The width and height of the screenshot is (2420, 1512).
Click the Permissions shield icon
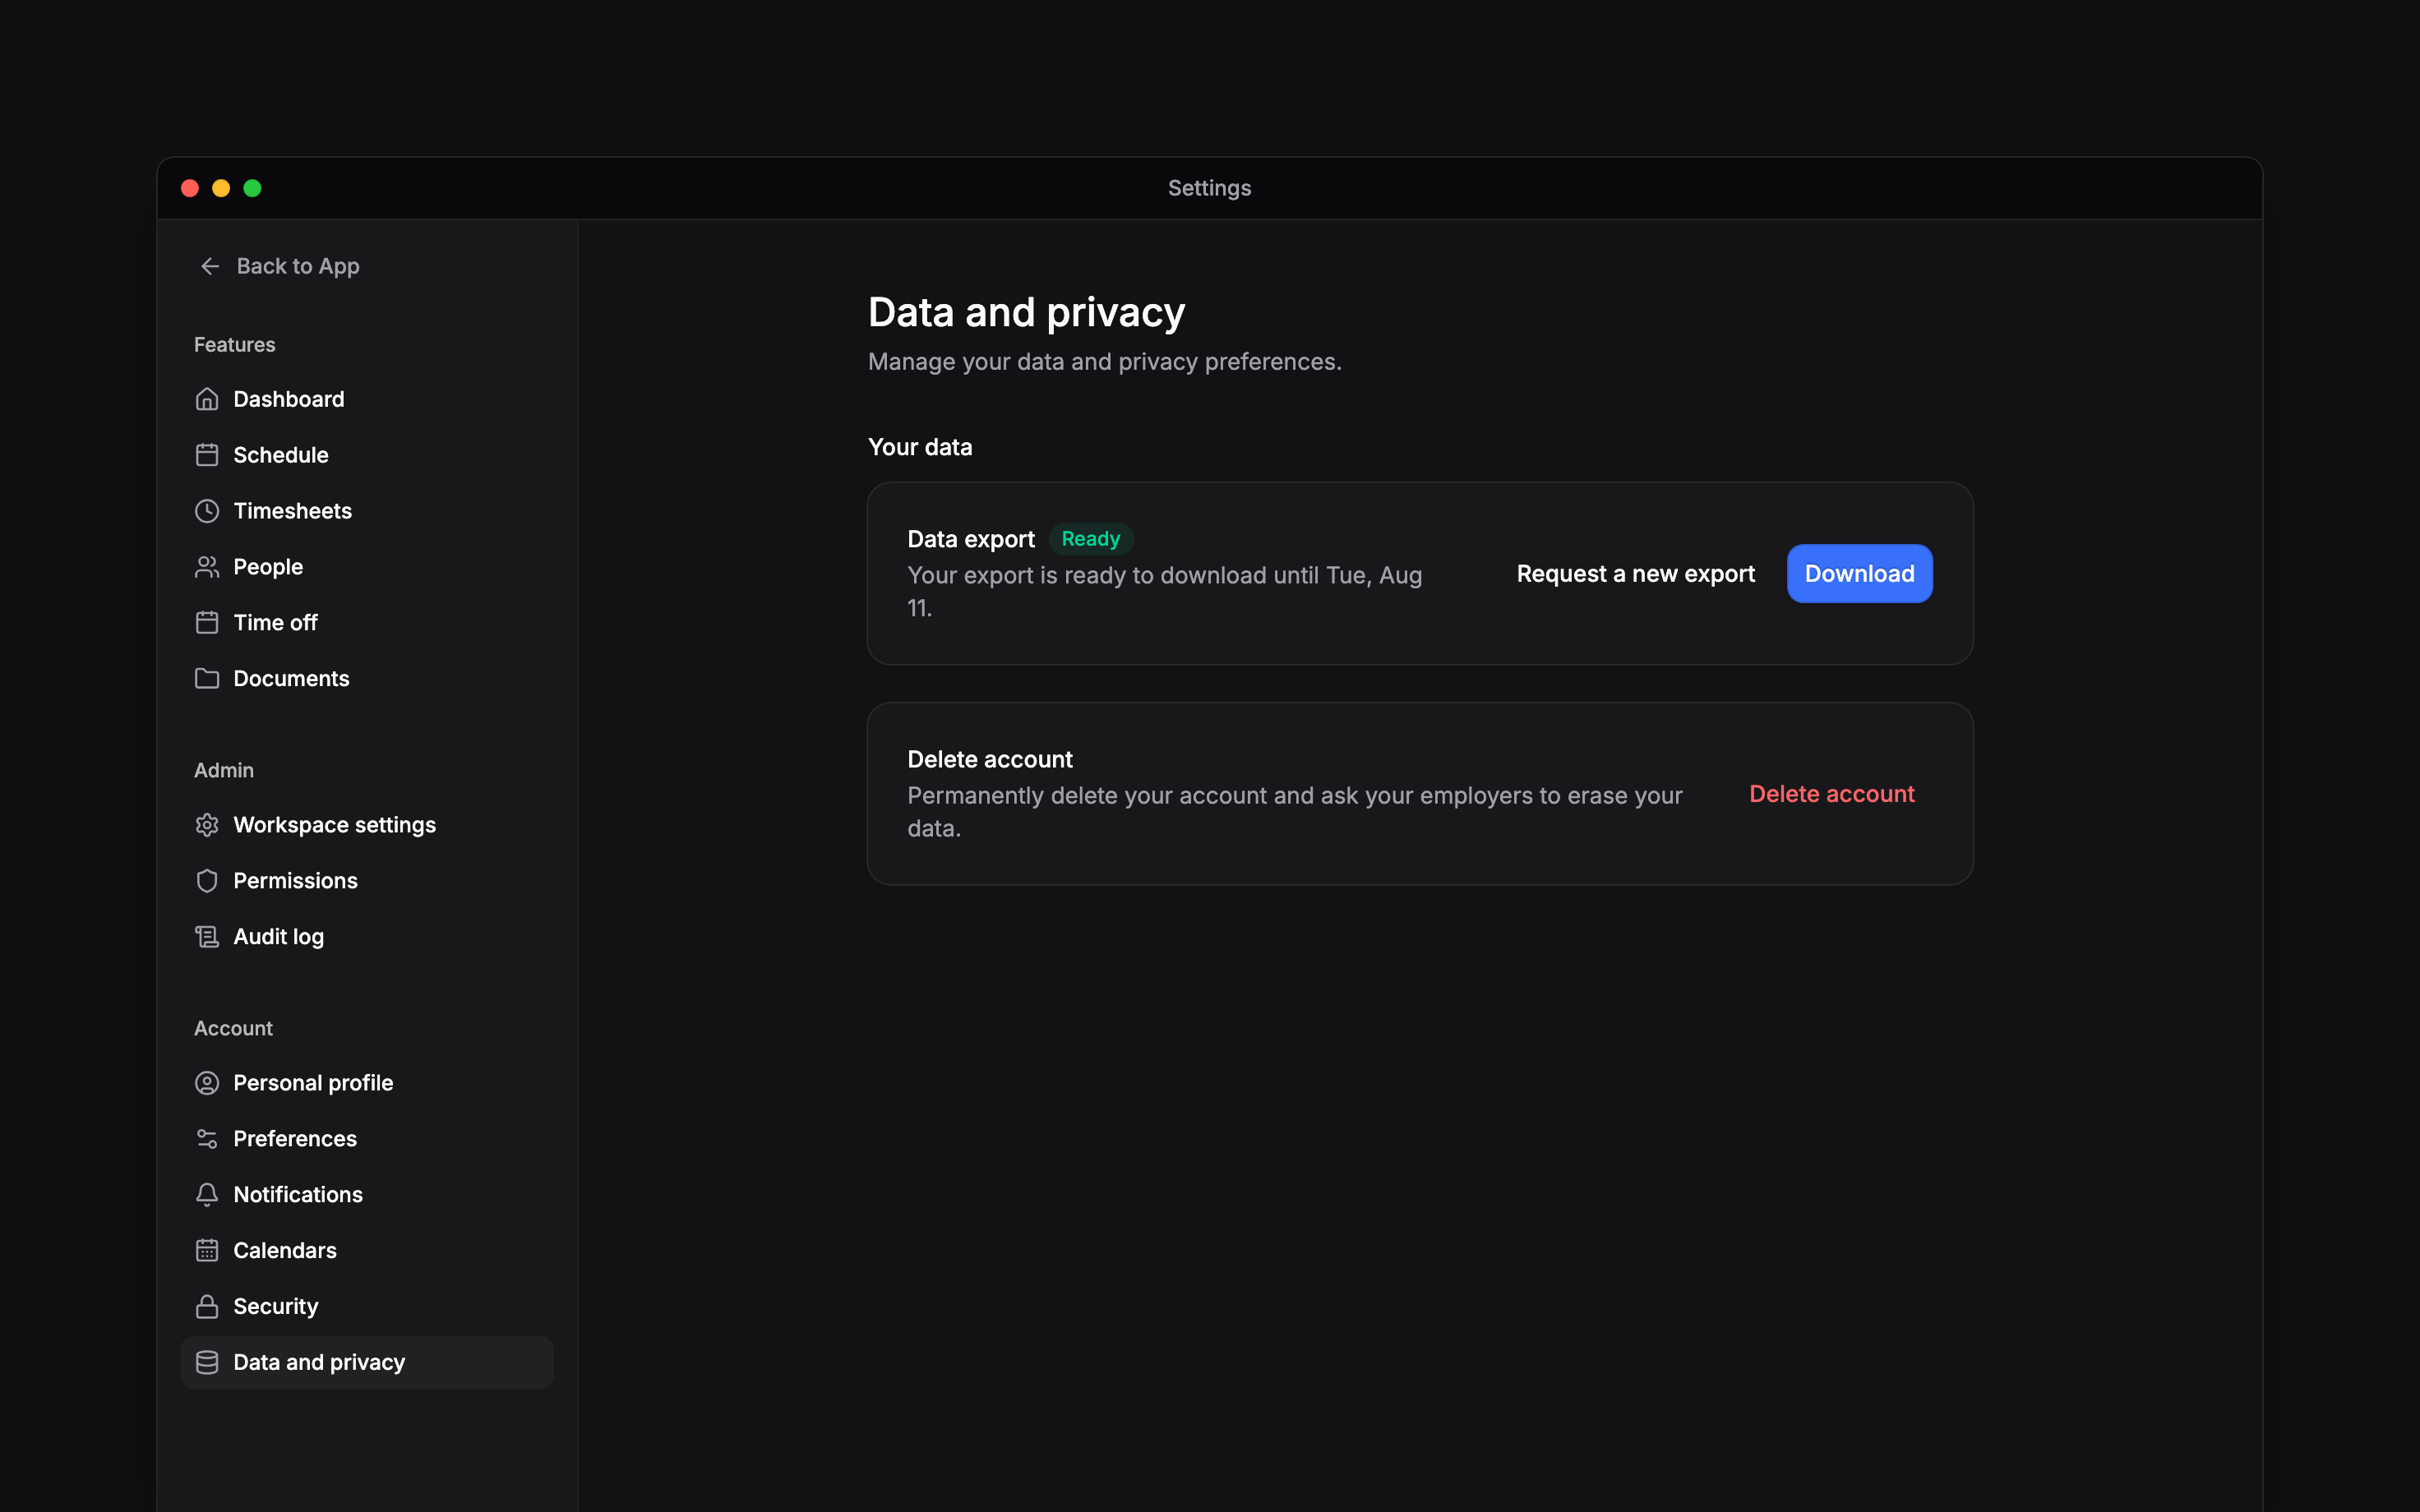207,881
